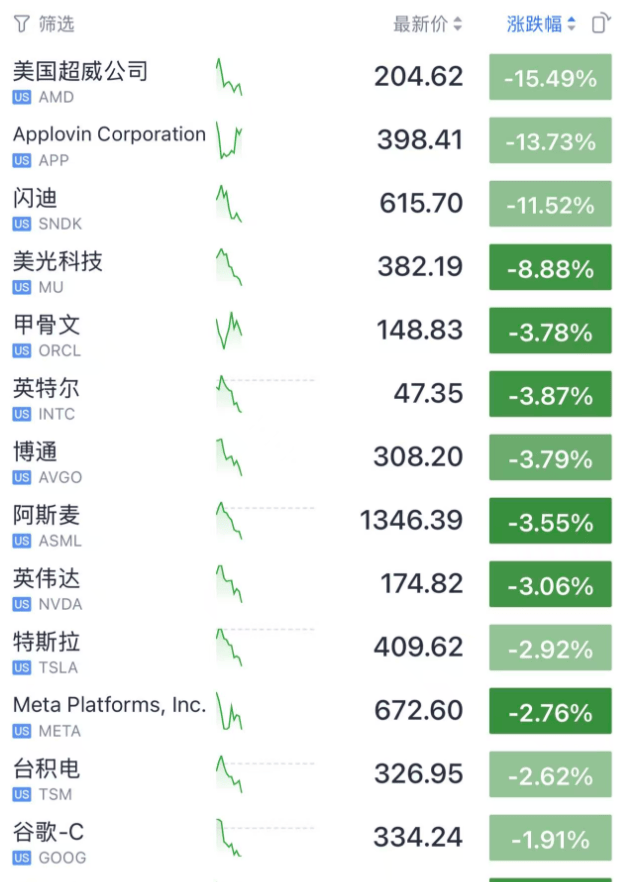
Task: Click the US market badge beside AMD
Action: click(22, 97)
